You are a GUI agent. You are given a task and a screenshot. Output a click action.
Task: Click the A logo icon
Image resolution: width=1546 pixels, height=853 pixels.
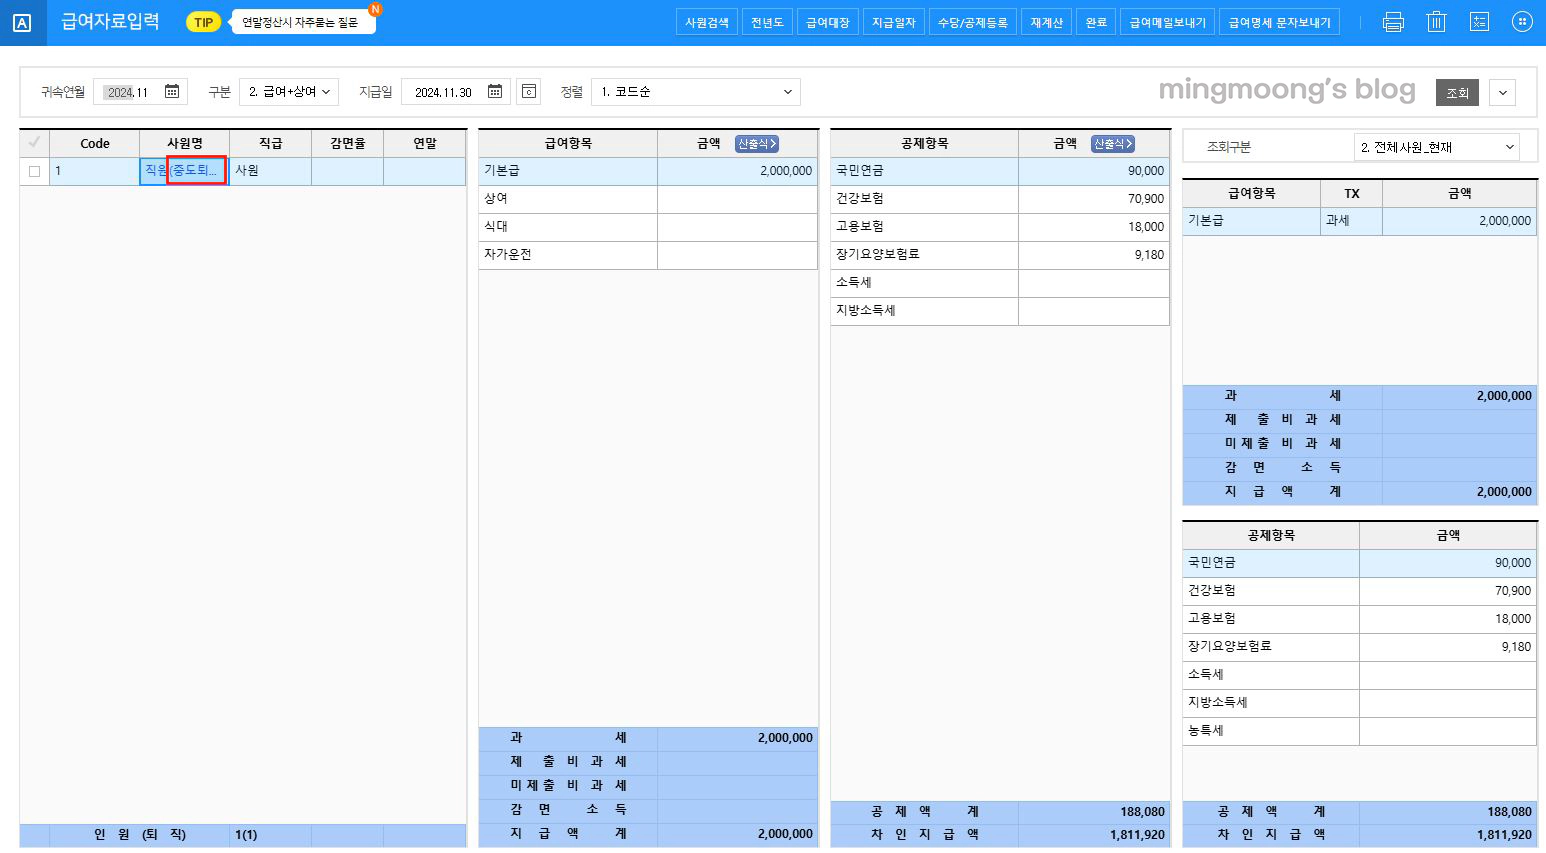22,22
